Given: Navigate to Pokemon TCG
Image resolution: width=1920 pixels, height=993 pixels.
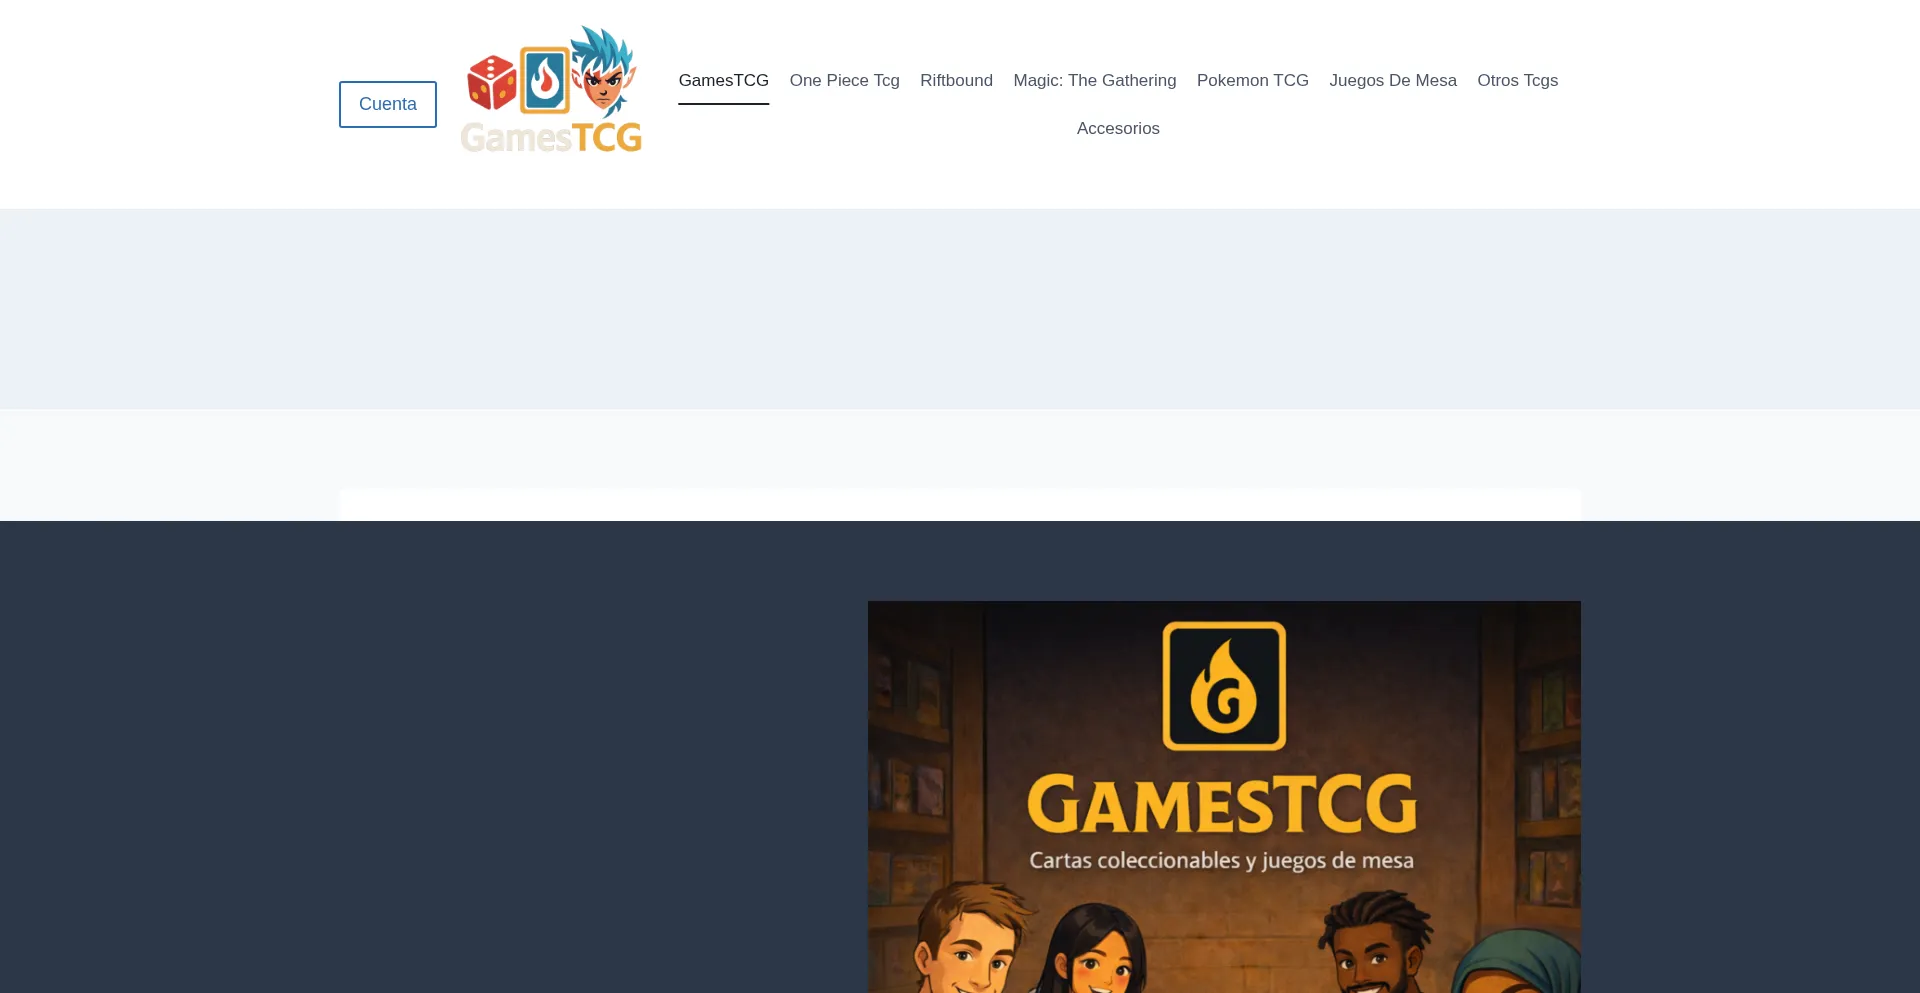Looking at the screenshot, I should tap(1253, 80).
